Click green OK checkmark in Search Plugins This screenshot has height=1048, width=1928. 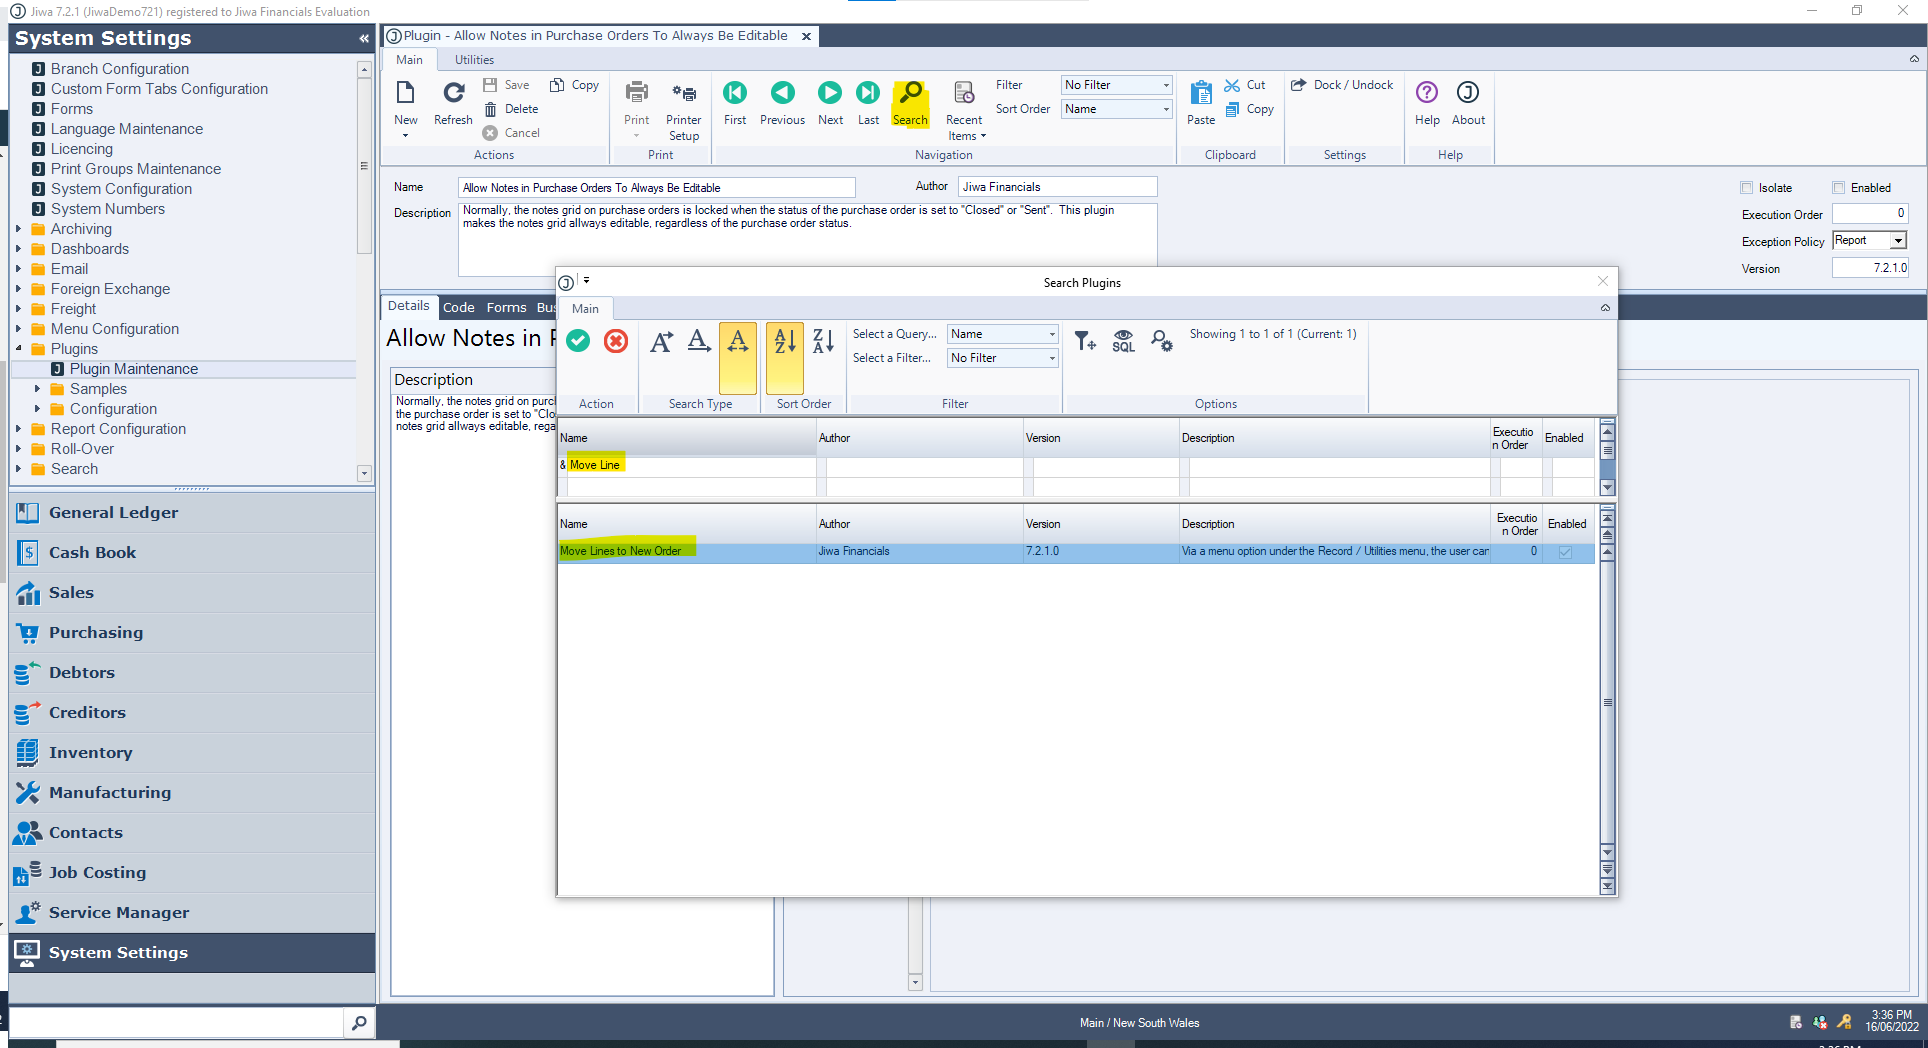click(578, 341)
